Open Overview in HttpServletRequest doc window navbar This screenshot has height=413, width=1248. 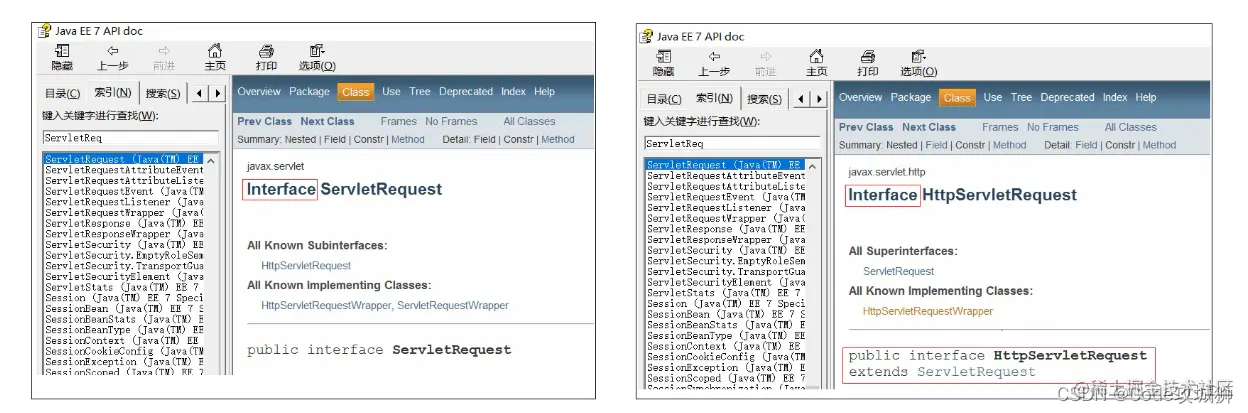pos(861,97)
